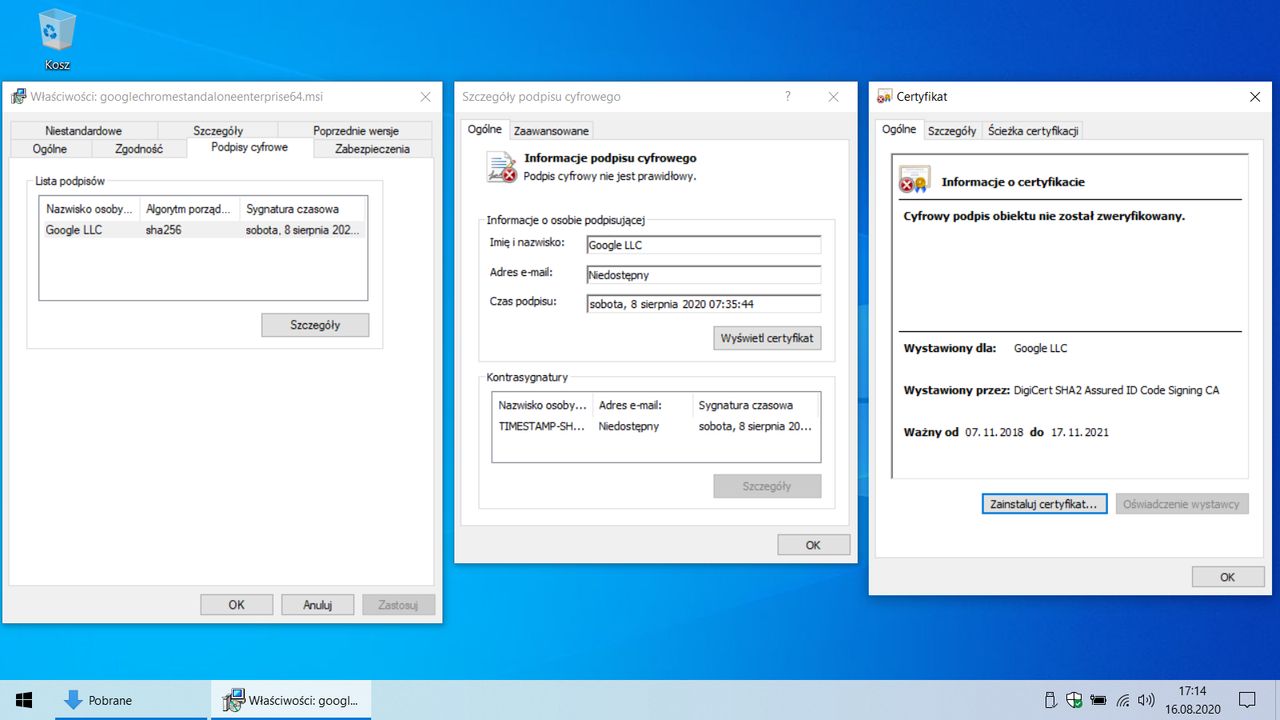Click Zainstaluj certyfikat button
1280x720 pixels.
pyautogui.click(x=1044, y=504)
